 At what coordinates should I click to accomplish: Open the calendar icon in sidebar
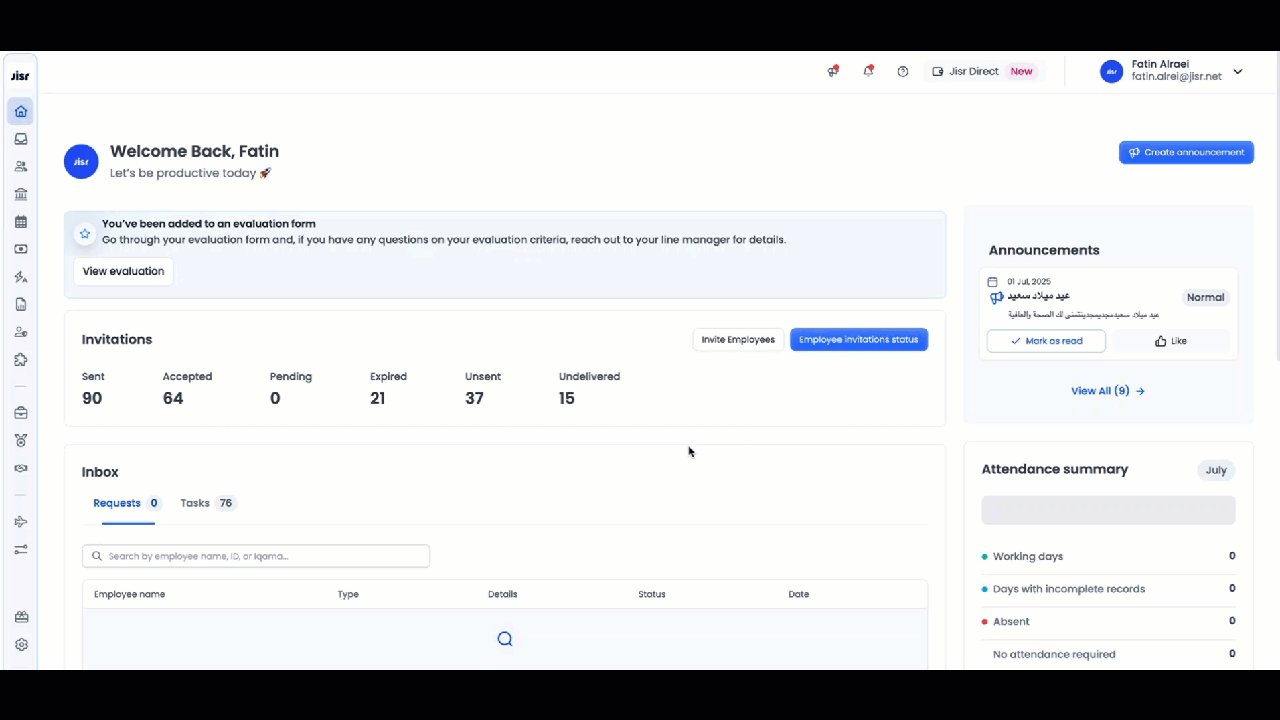tap(21, 222)
